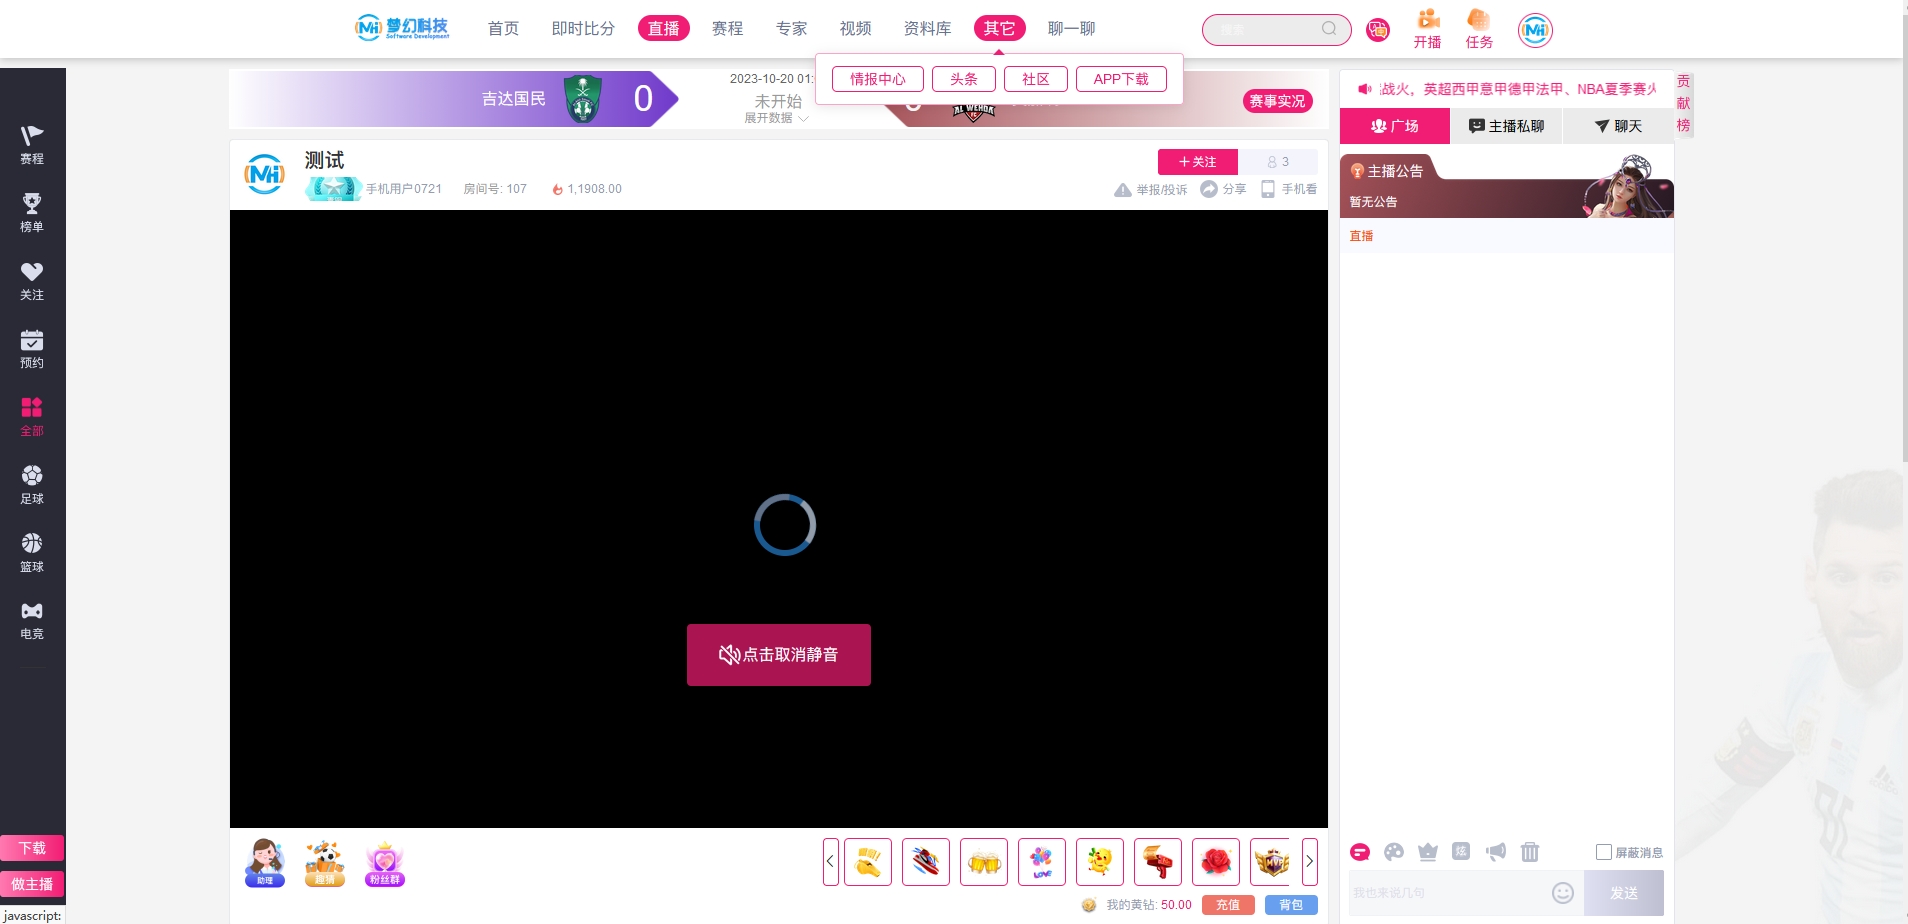Pick the beer mugs gift
This screenshot has width=1908, height=924.
click(984, 862)
